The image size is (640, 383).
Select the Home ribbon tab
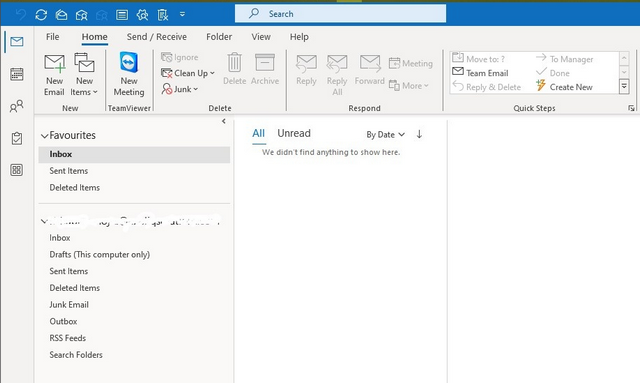click(x=94, y=37)
